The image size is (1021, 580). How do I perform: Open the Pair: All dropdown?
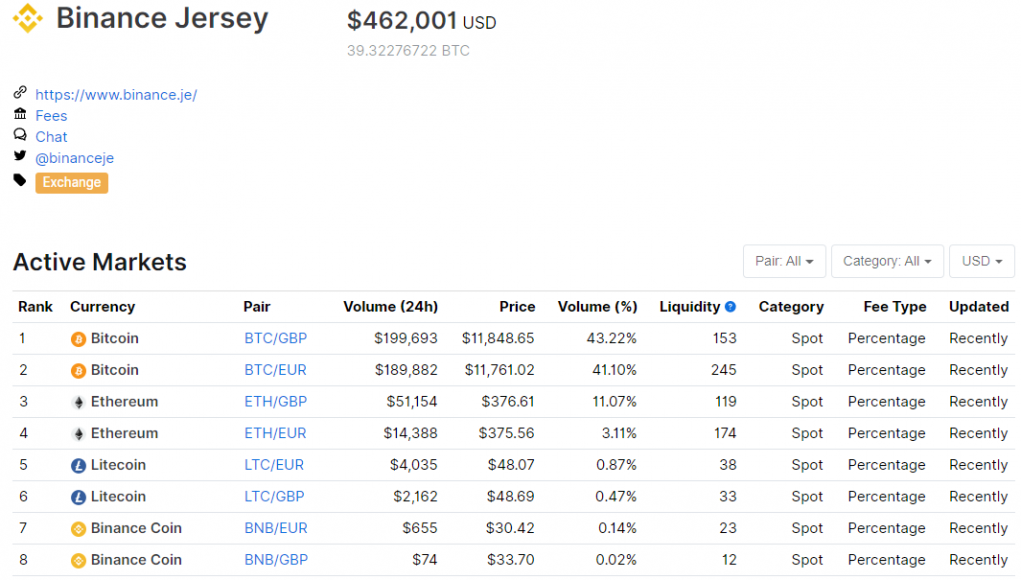coord(785,261)
